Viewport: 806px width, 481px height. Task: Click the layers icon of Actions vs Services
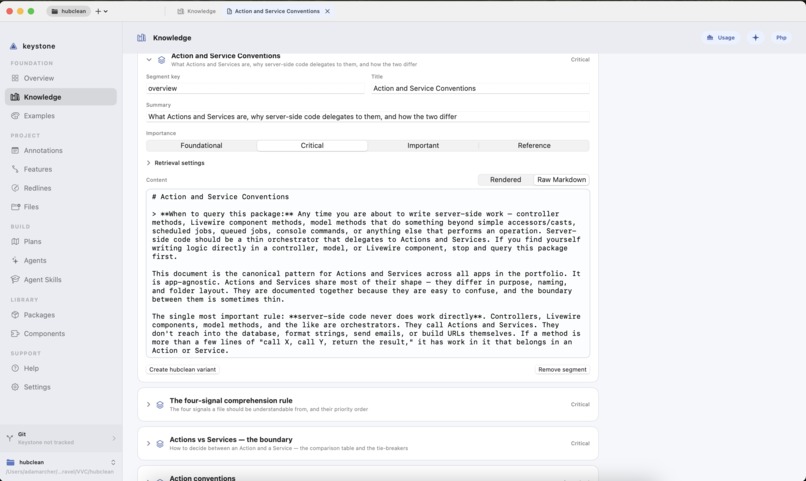click(x=160, y=443)
